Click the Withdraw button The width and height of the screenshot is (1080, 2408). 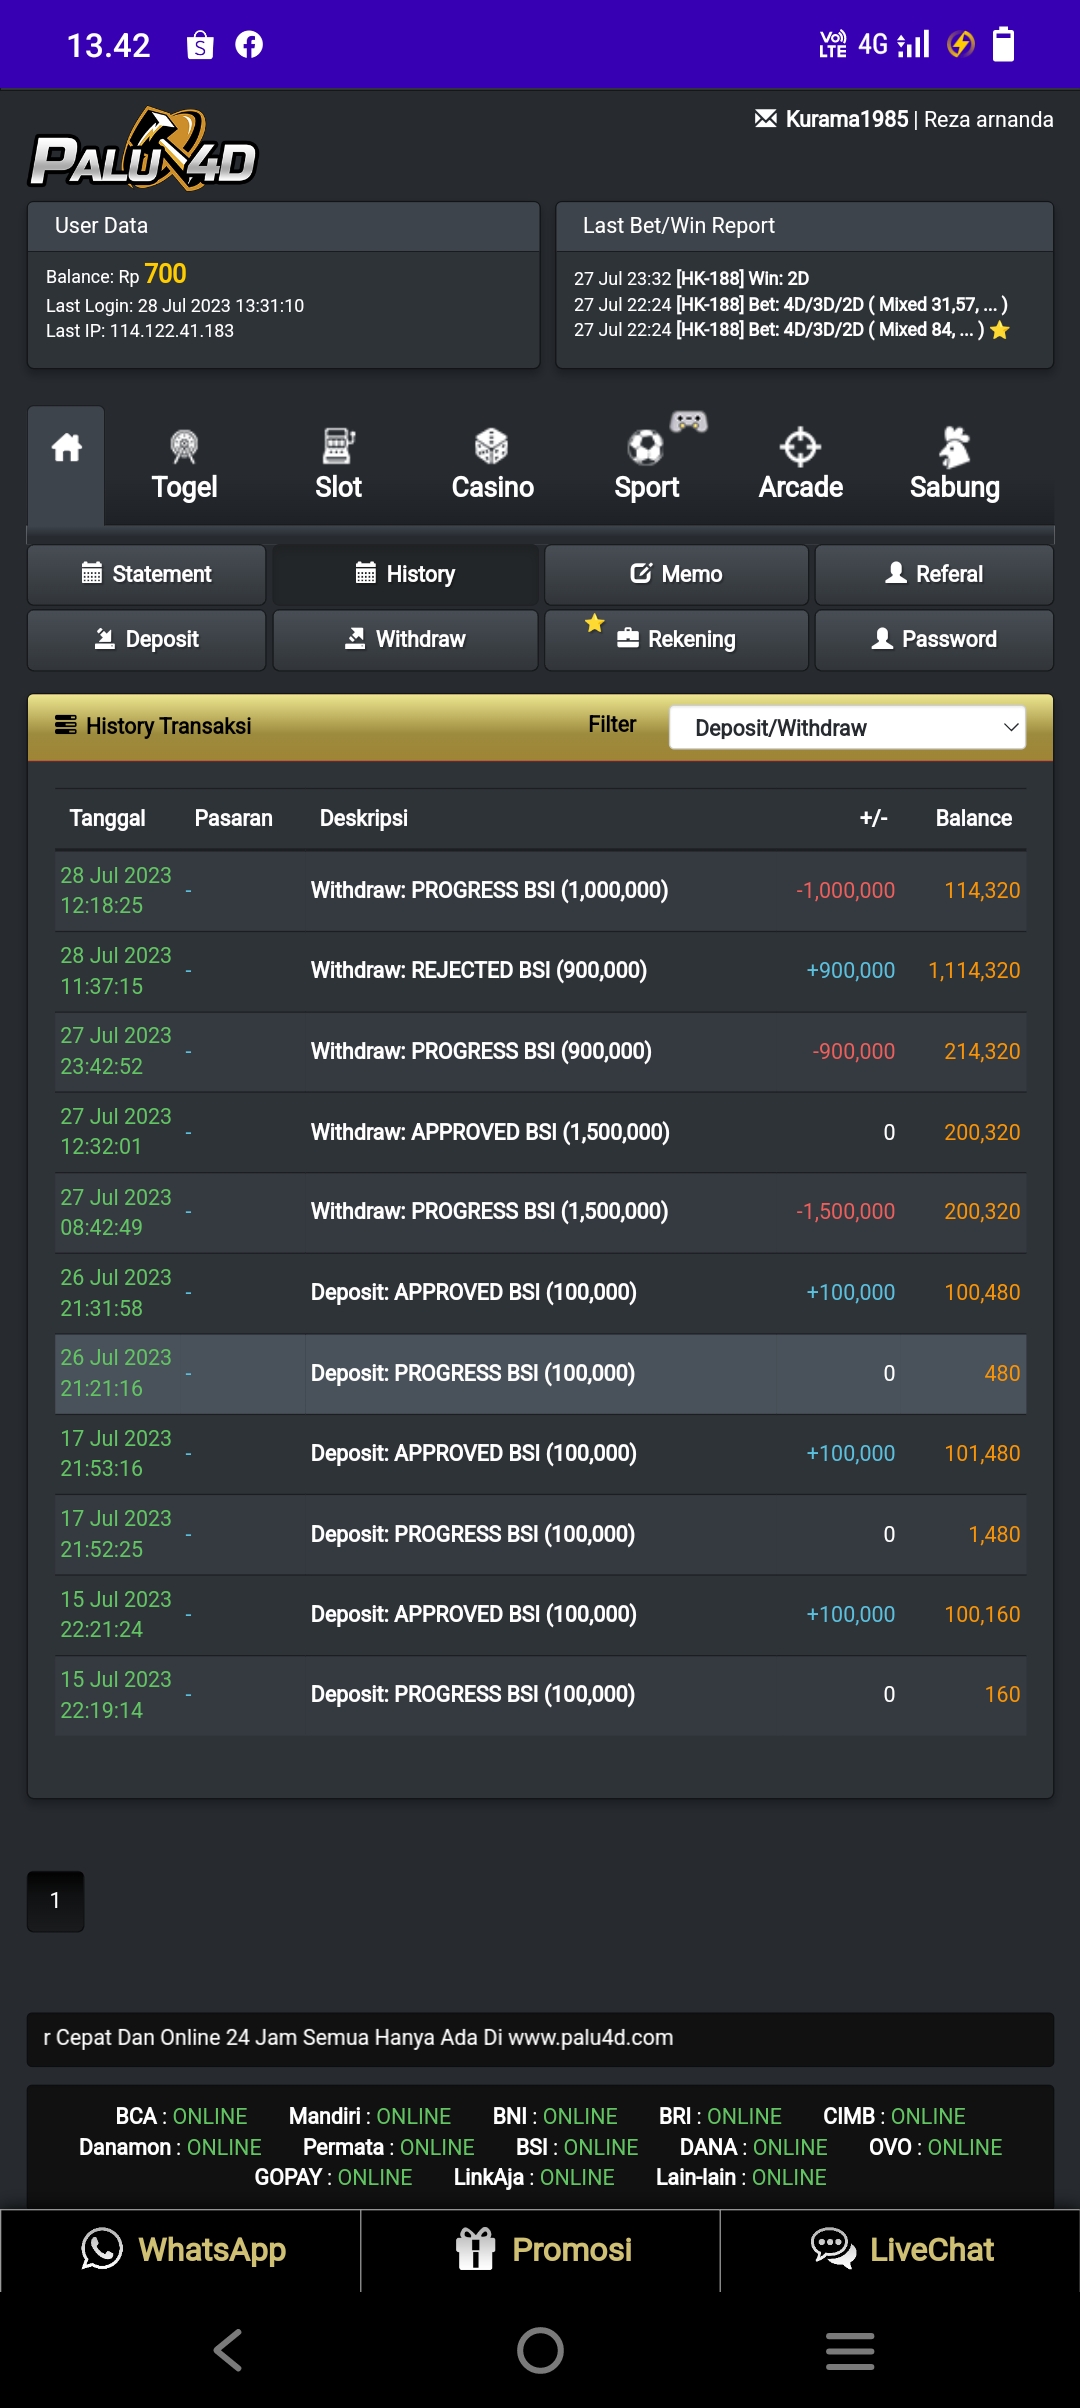pyautogui.click(x=405, y=639)
